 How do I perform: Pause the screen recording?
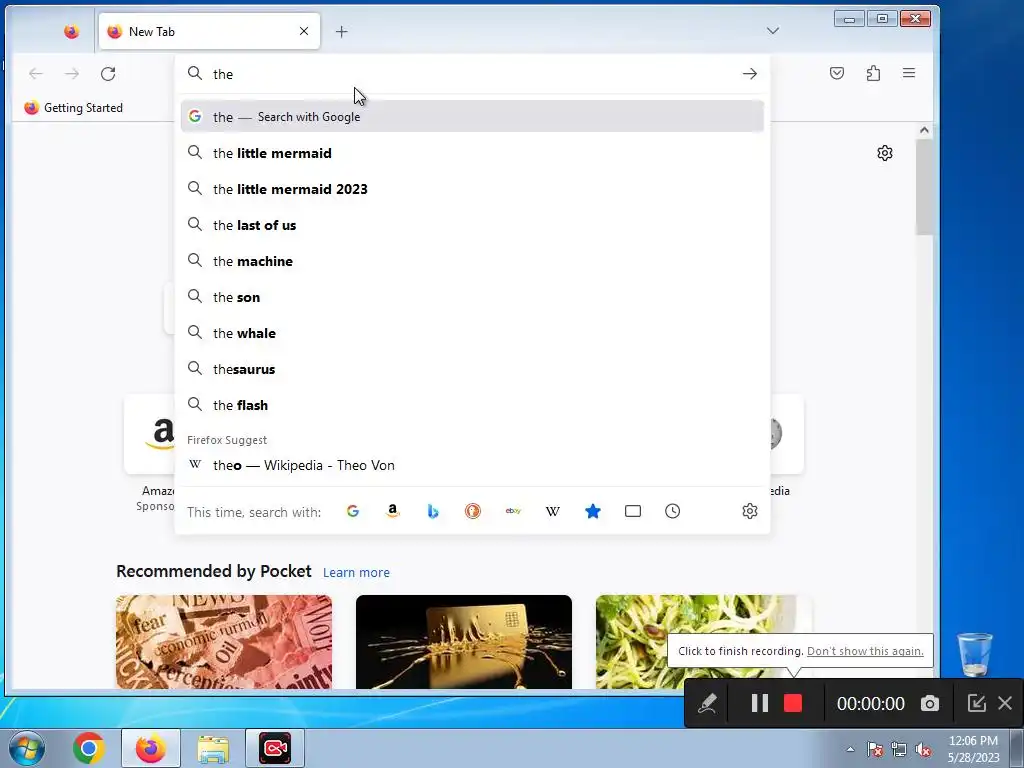tap(759, 703)
